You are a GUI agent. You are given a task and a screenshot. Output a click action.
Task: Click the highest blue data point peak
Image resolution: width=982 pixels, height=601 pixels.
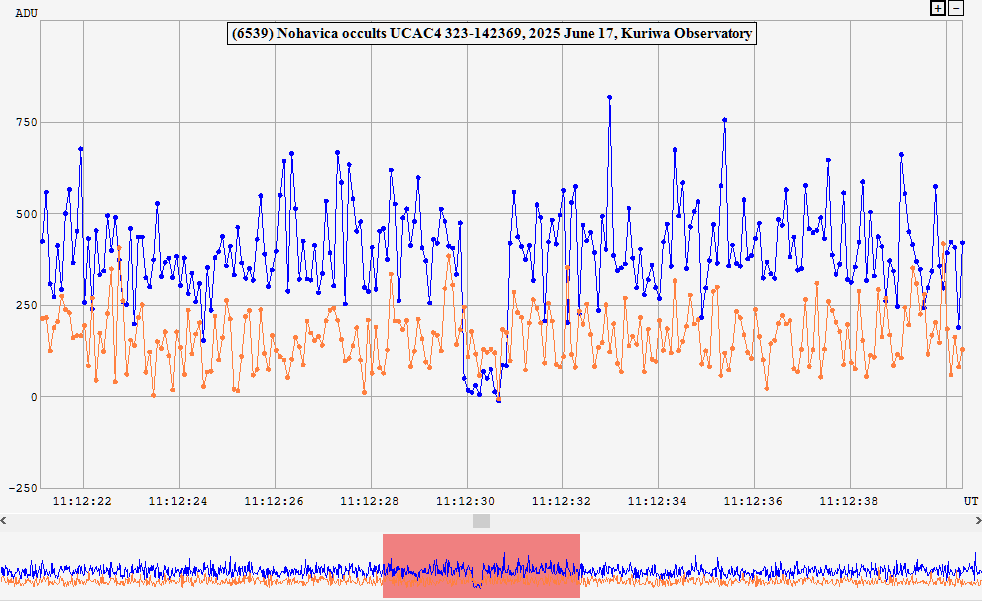[x=609, y=98]
